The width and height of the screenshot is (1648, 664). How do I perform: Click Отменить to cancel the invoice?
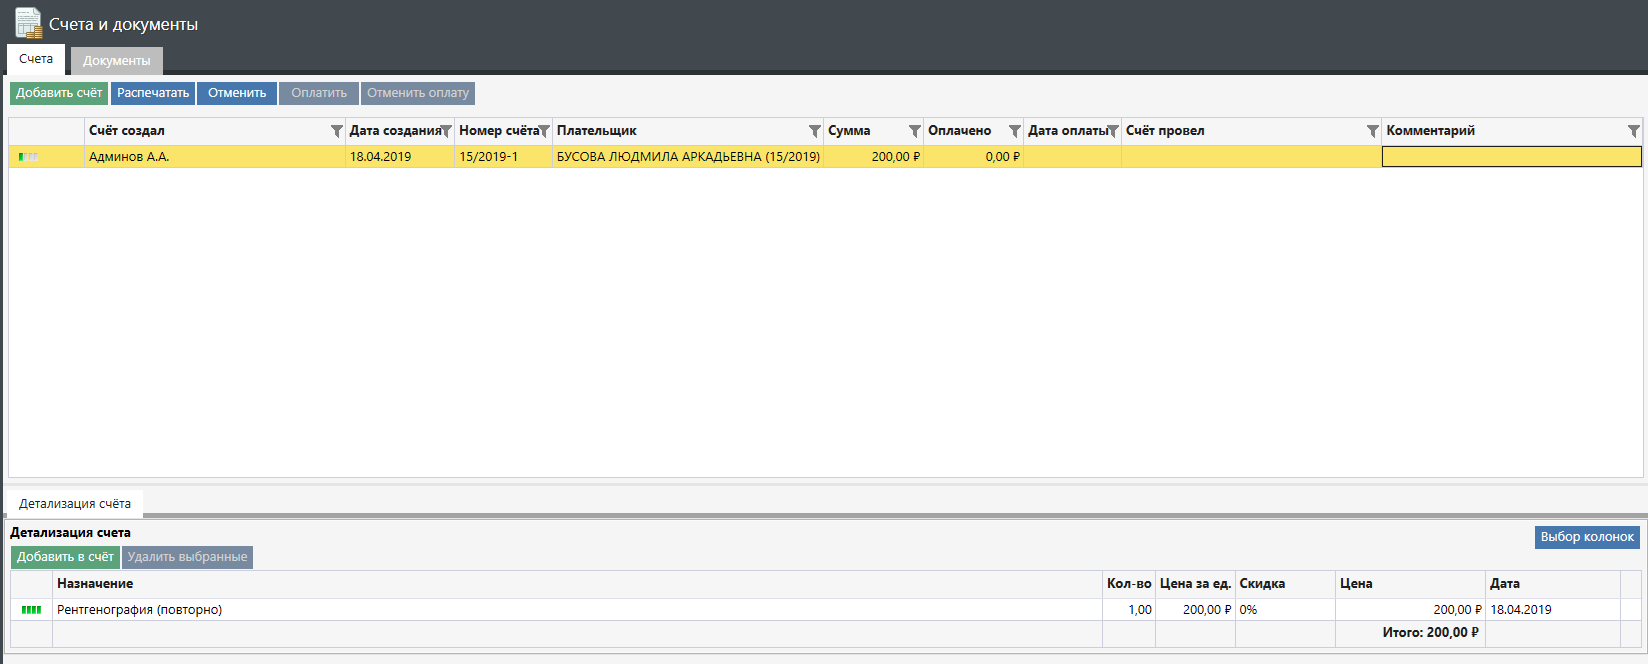(x=237, y=93)
